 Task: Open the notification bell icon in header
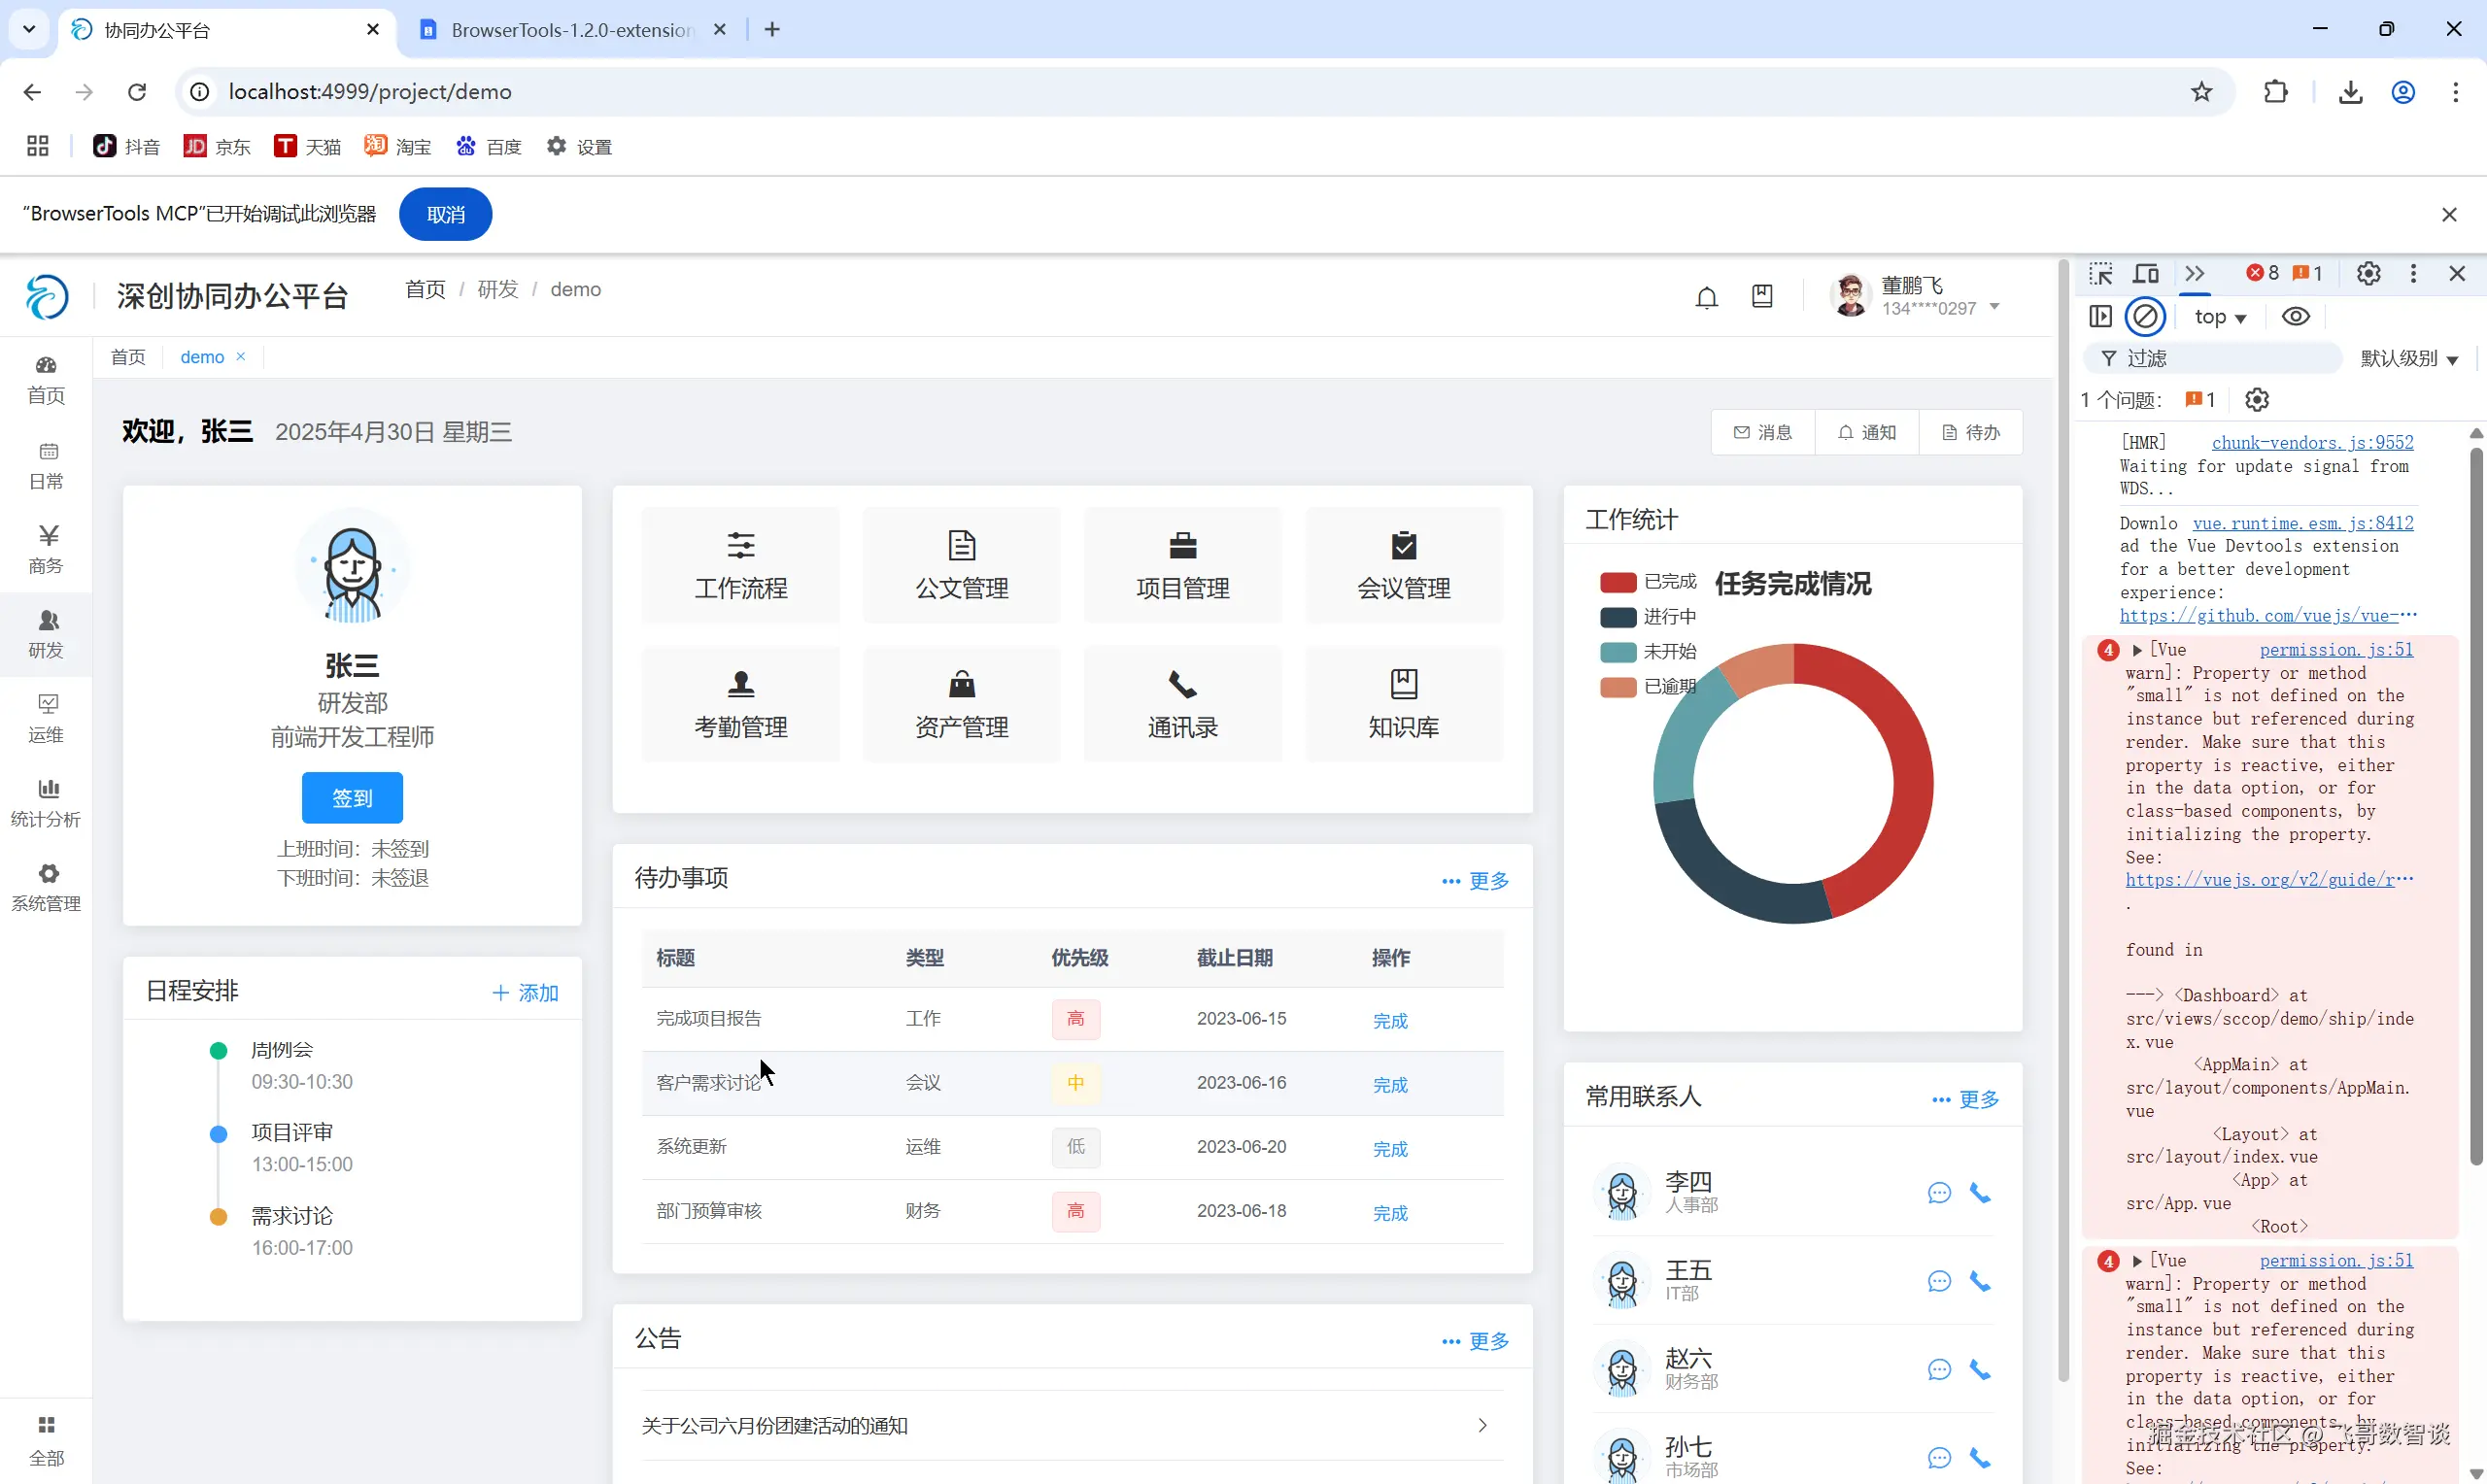1706,297
